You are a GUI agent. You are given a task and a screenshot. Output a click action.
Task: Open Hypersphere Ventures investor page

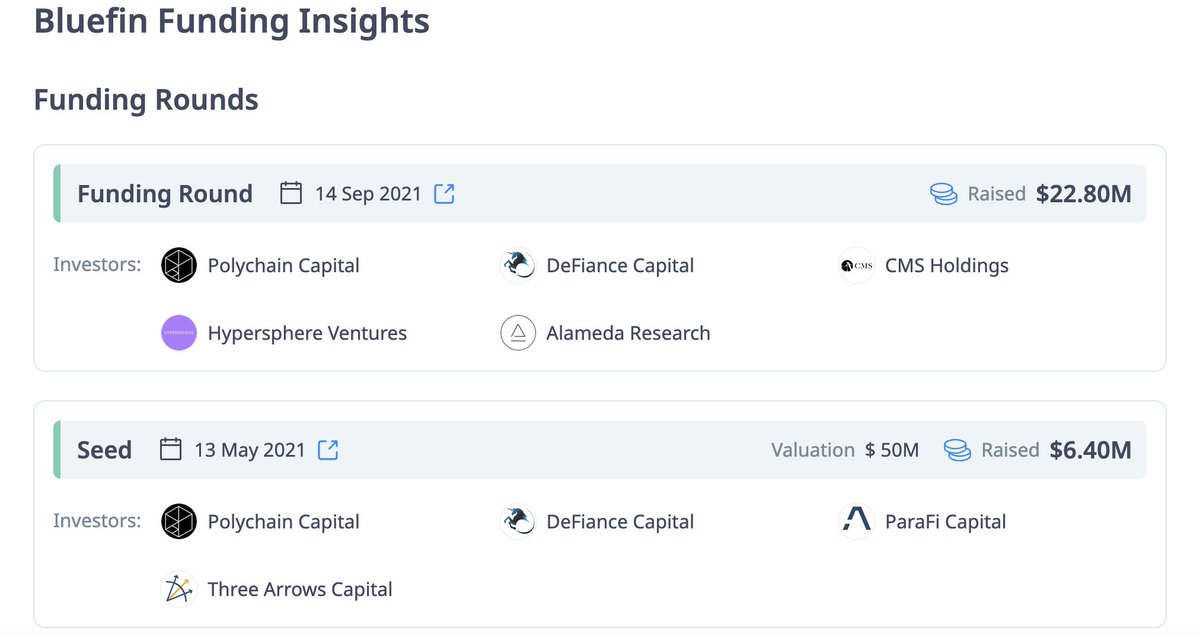[x=307, y=333]
